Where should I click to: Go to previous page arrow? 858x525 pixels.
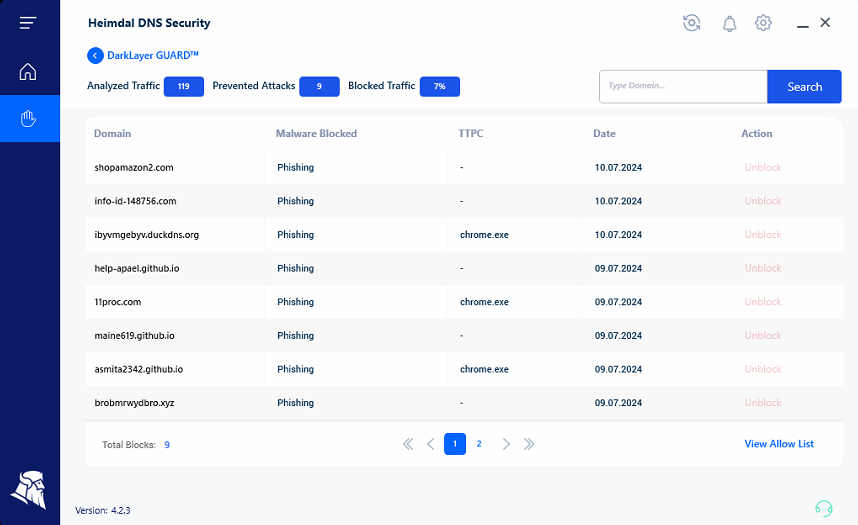click(x=431, y=444)
